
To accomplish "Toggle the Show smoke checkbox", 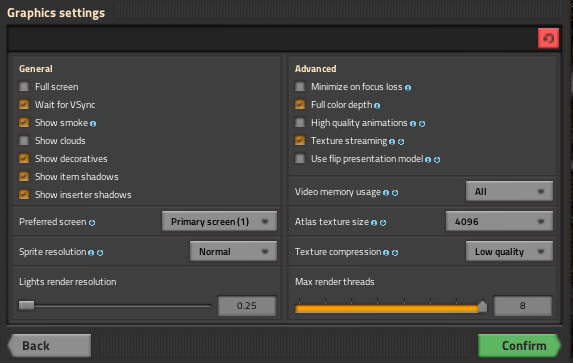I will tap(24, 122).
